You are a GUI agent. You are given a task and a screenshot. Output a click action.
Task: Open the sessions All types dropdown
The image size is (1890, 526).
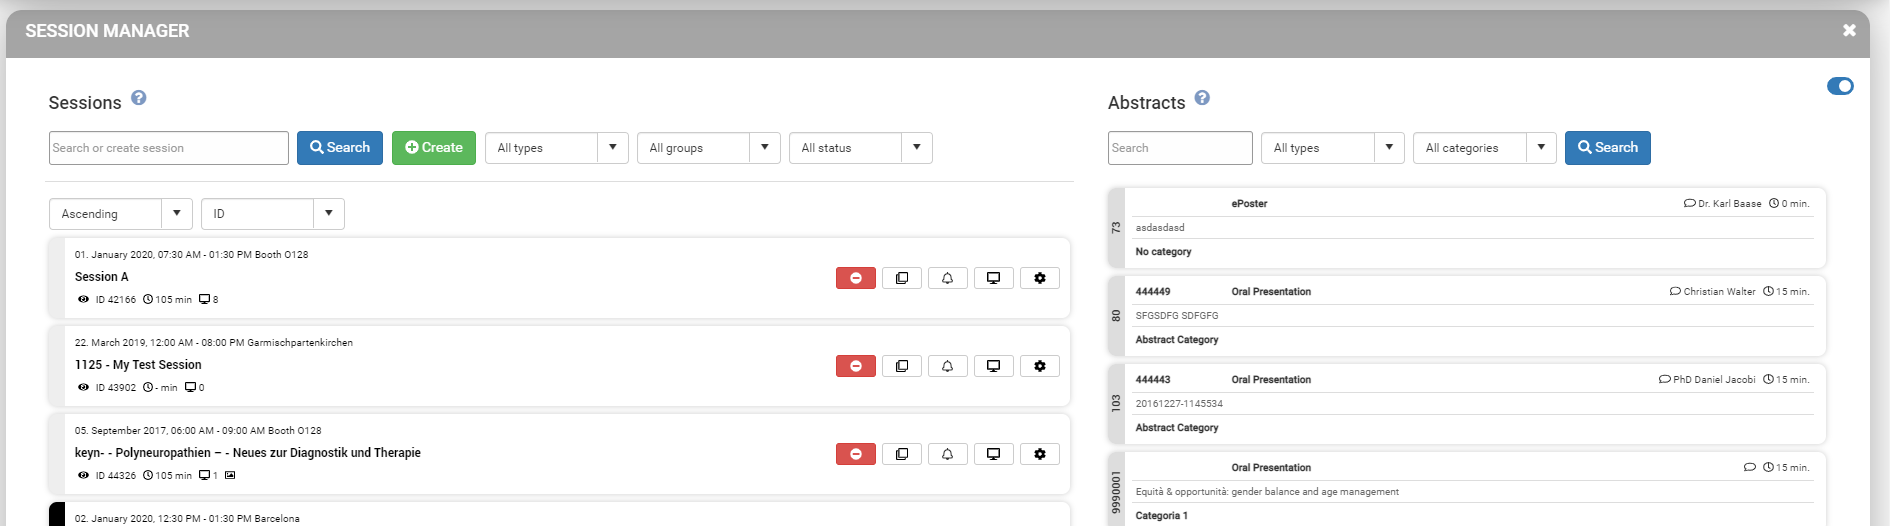coord(557,148)
